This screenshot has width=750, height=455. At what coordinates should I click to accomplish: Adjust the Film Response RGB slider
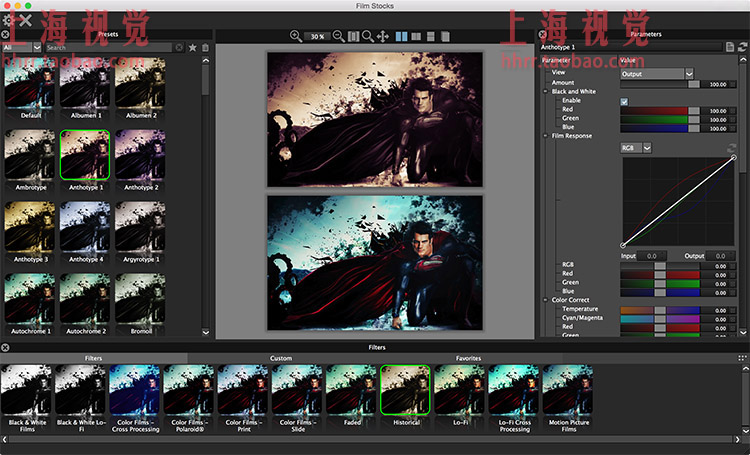click(x=660, y=266)
